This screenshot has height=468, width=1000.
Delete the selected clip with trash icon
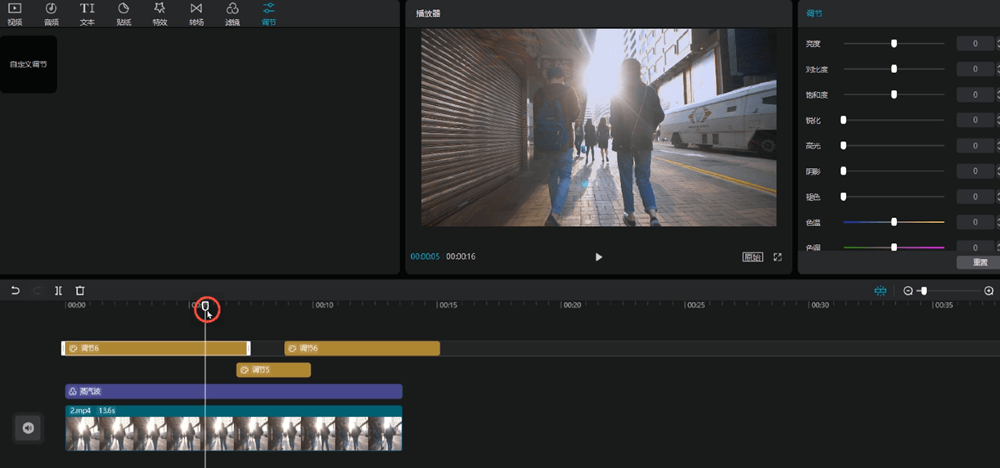[80, 291]
